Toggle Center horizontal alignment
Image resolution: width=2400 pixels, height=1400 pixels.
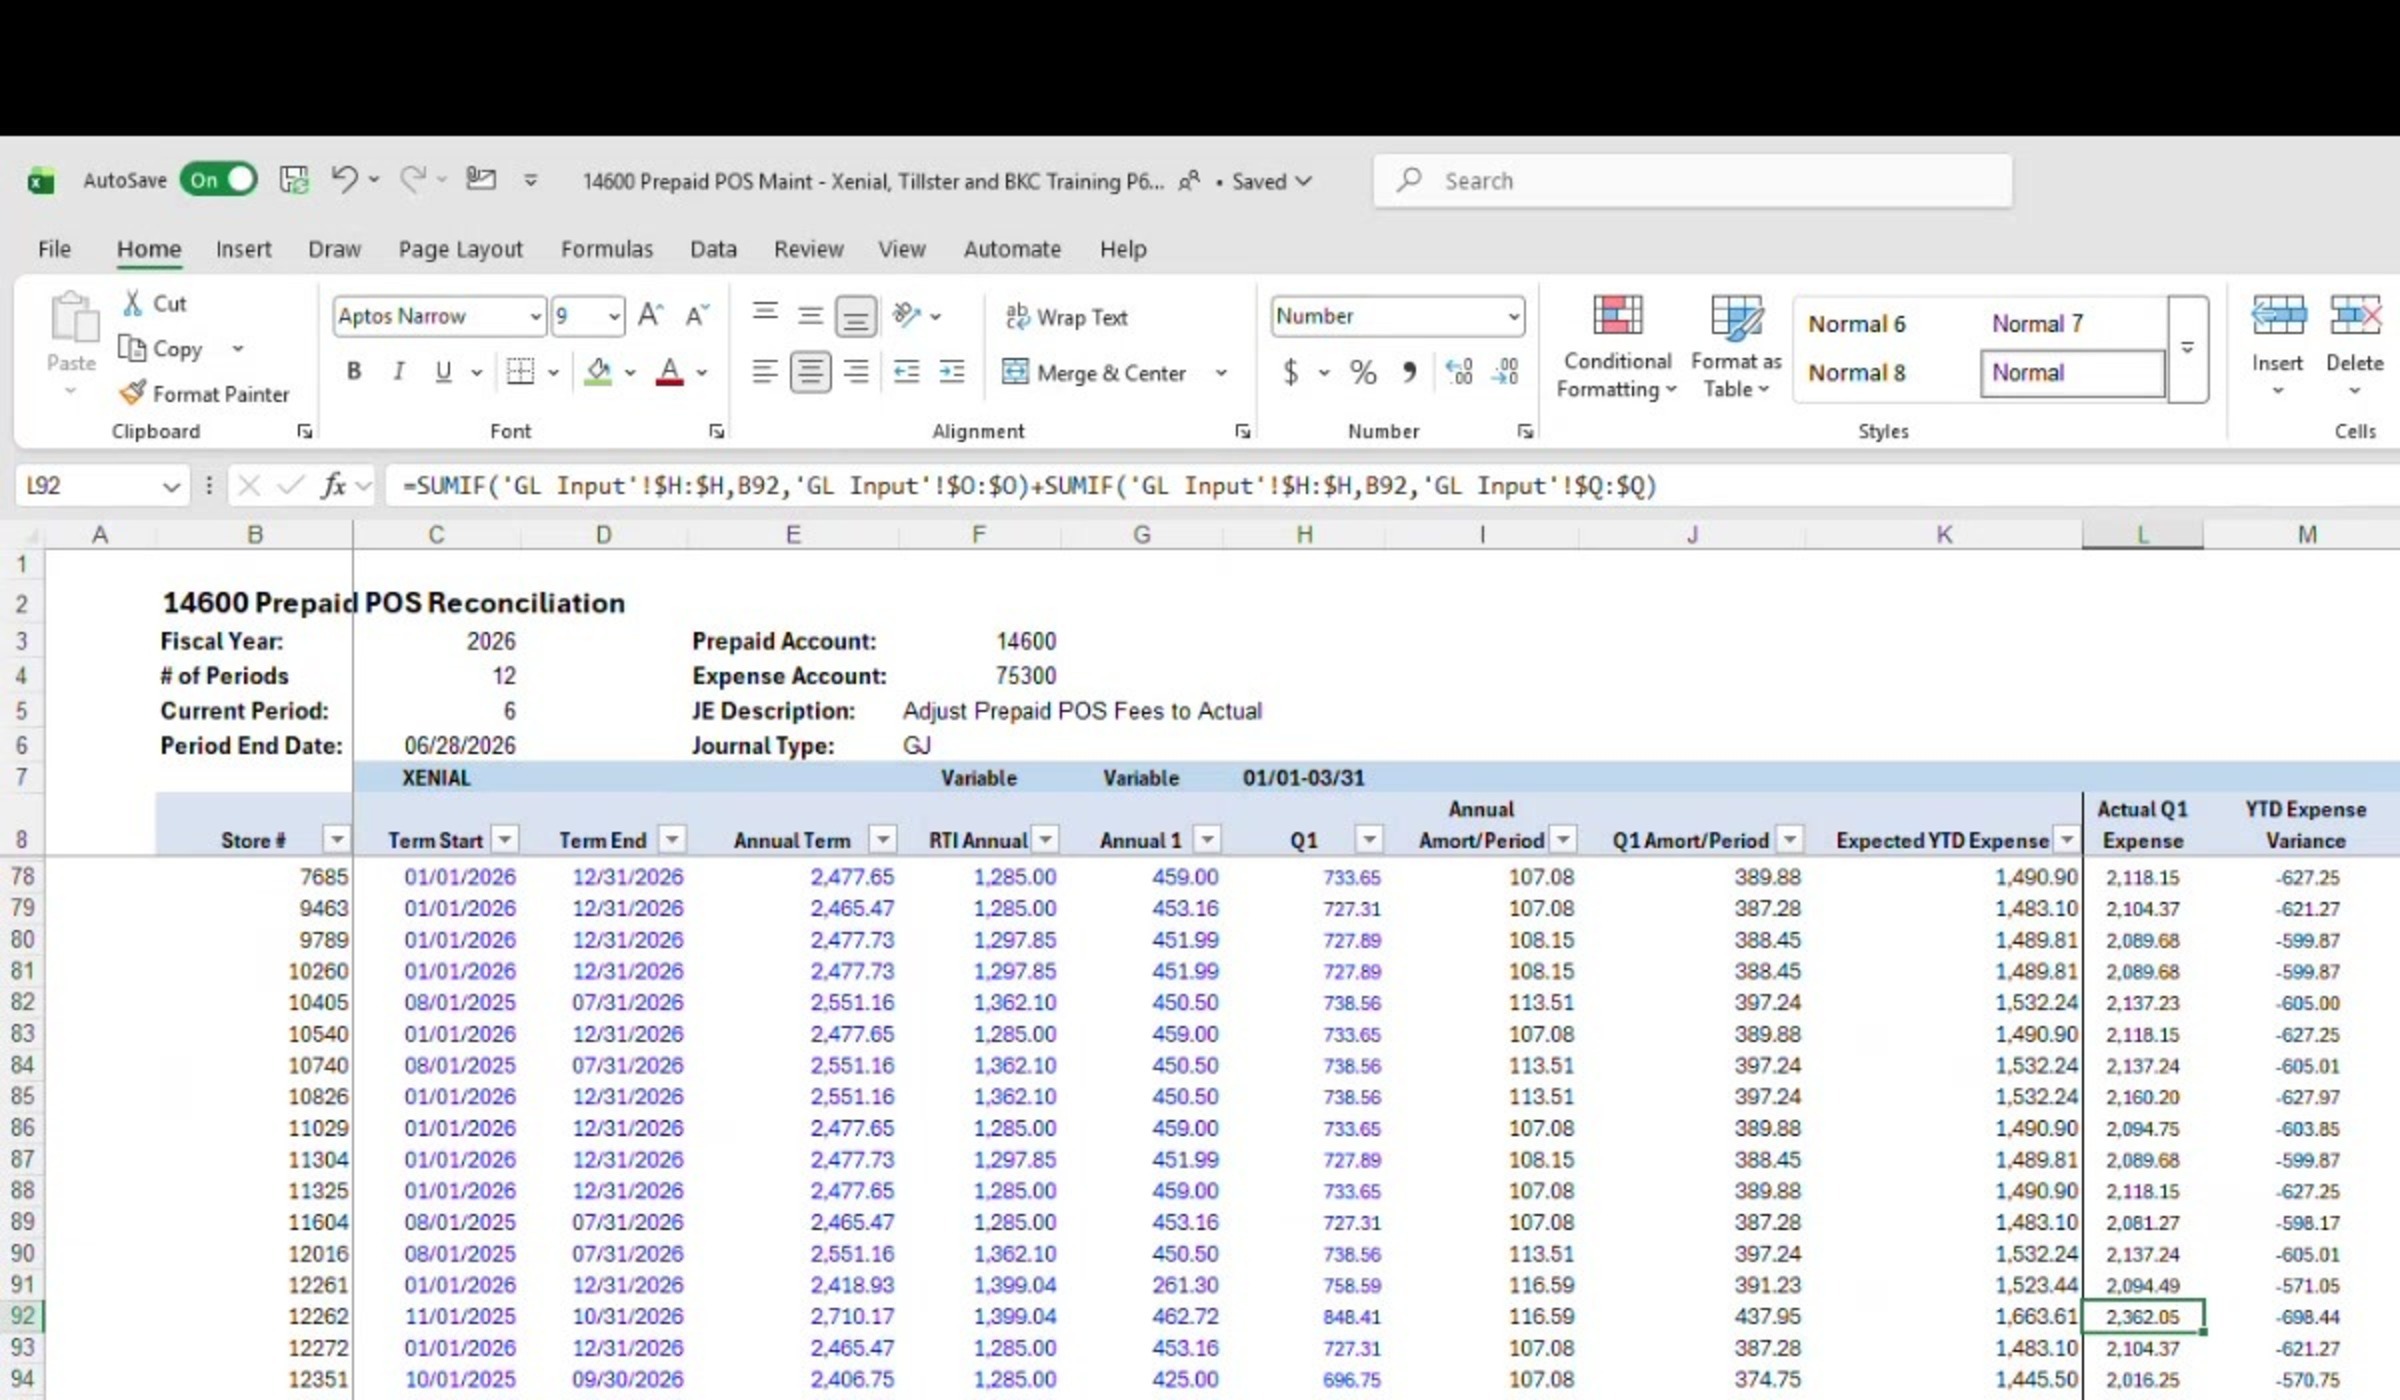coord(810,372)
